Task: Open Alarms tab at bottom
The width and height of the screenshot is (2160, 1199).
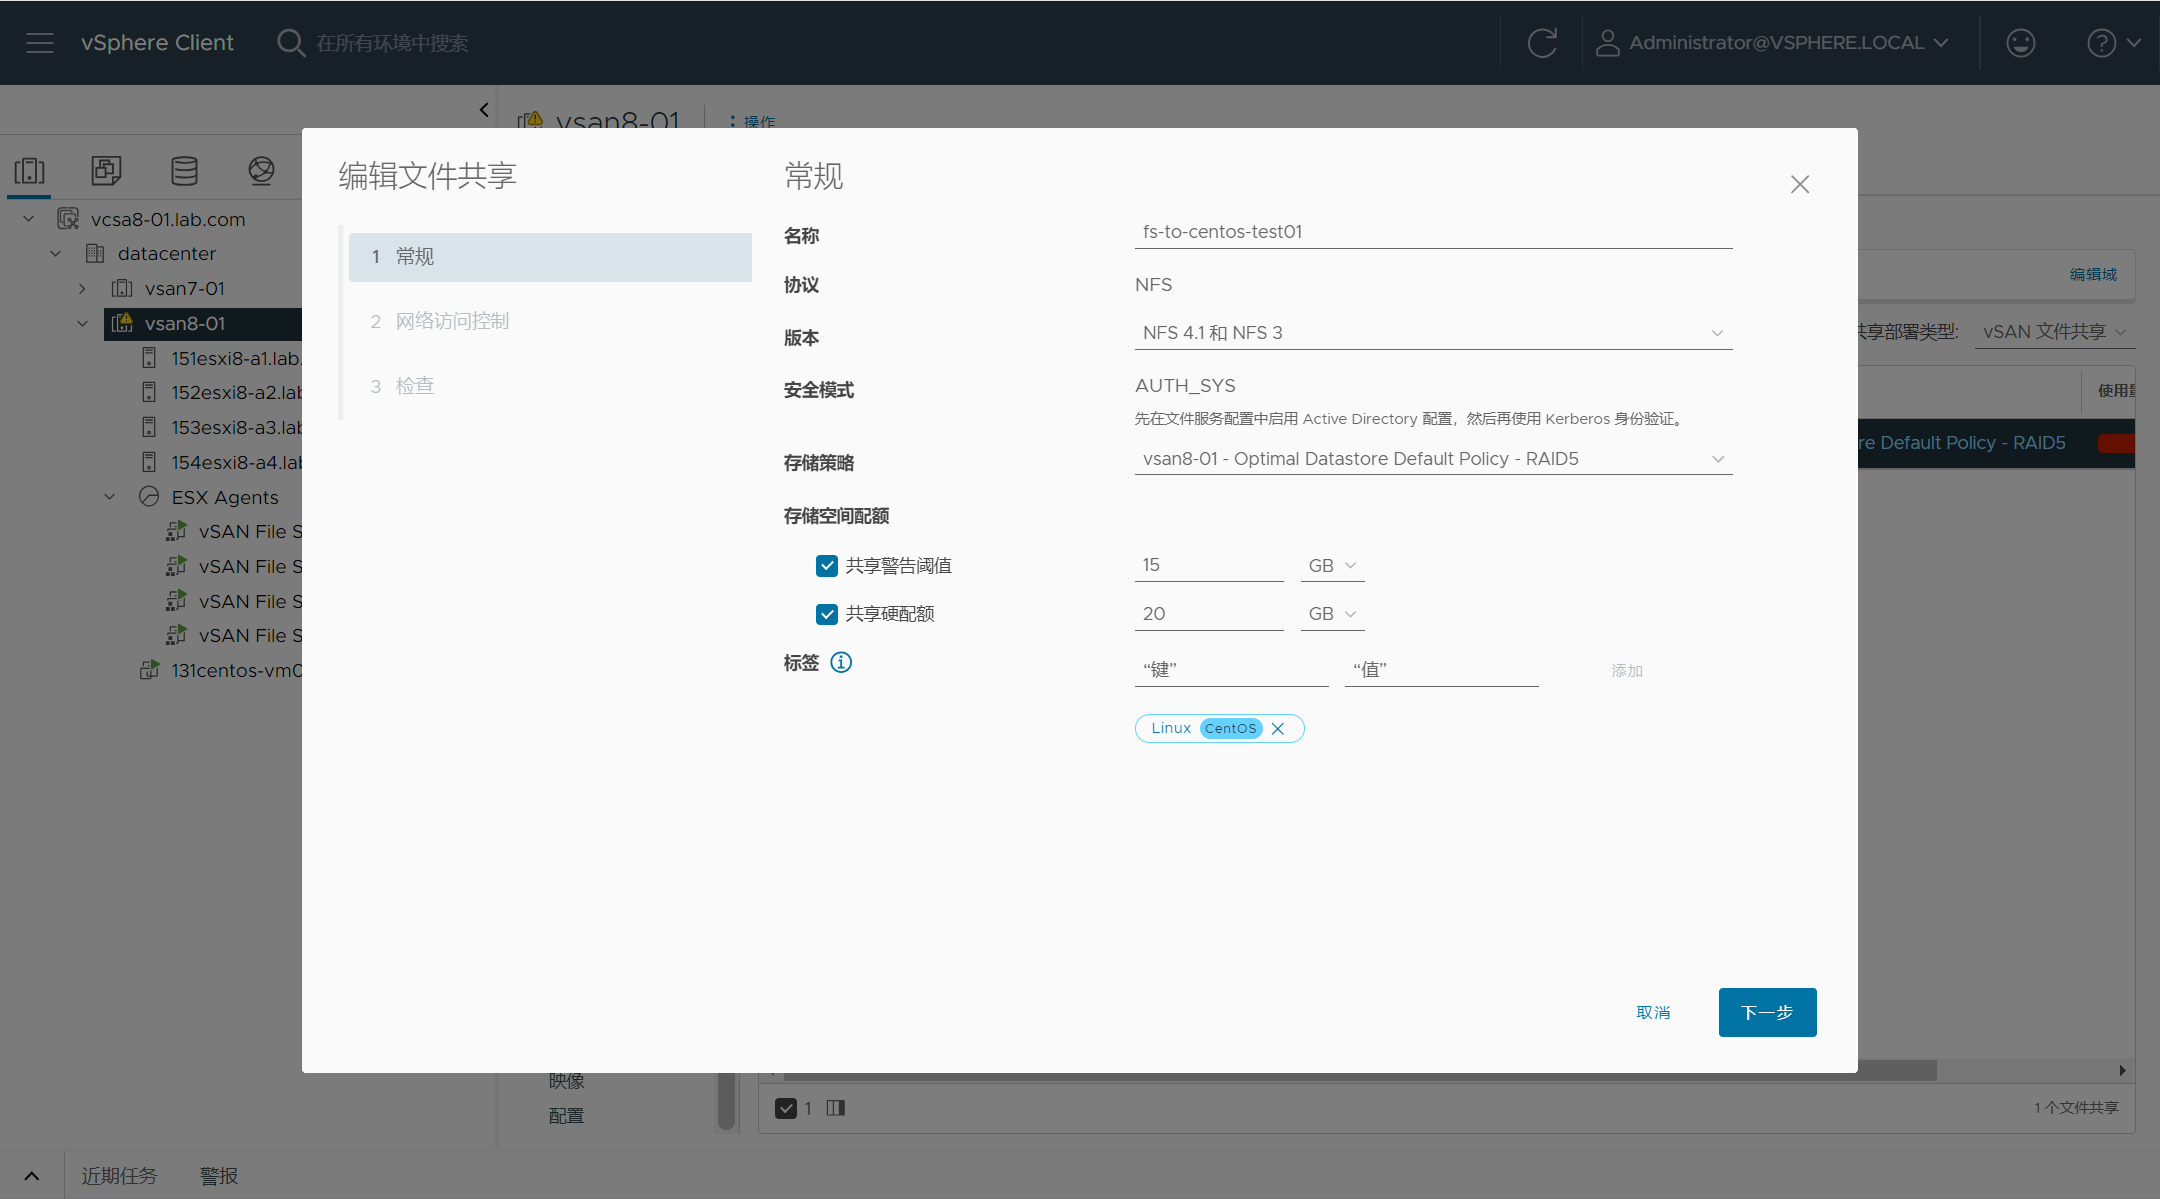Action: click(x=219, y=1176)
